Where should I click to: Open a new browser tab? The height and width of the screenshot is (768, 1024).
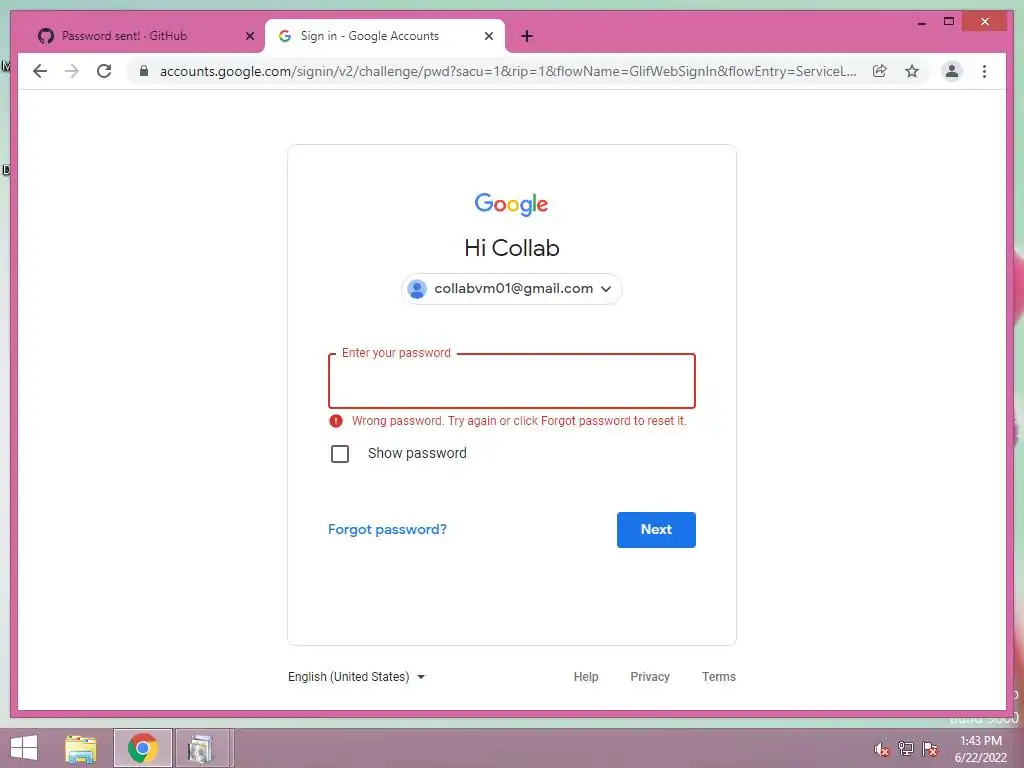[527, 36]
